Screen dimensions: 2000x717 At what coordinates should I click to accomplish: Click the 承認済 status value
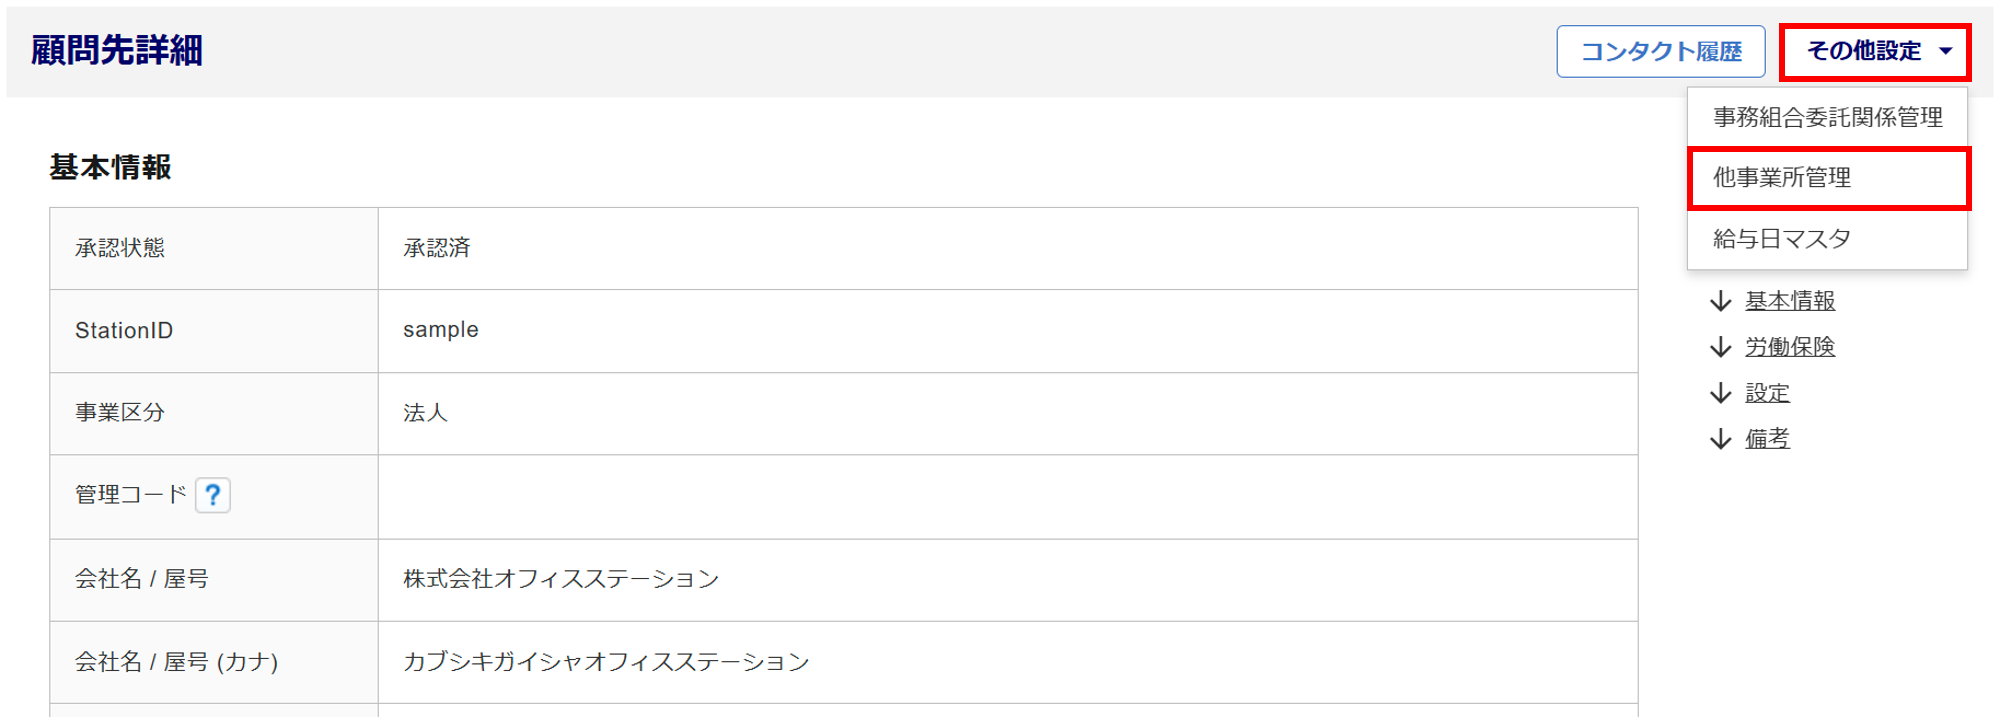(437, 248)
